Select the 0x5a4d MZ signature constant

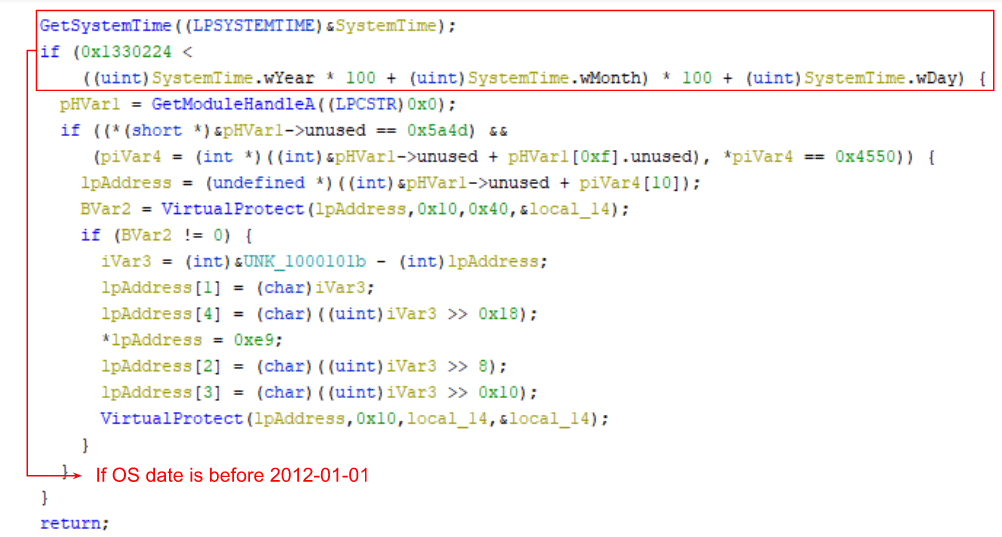pos(438,130)
